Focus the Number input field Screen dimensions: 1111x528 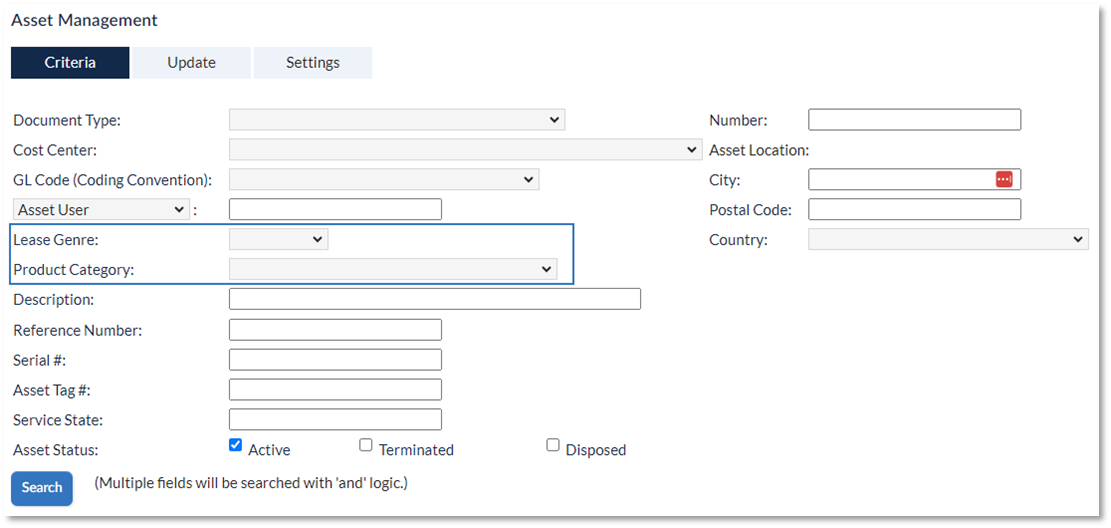click(x=915, y=120)
